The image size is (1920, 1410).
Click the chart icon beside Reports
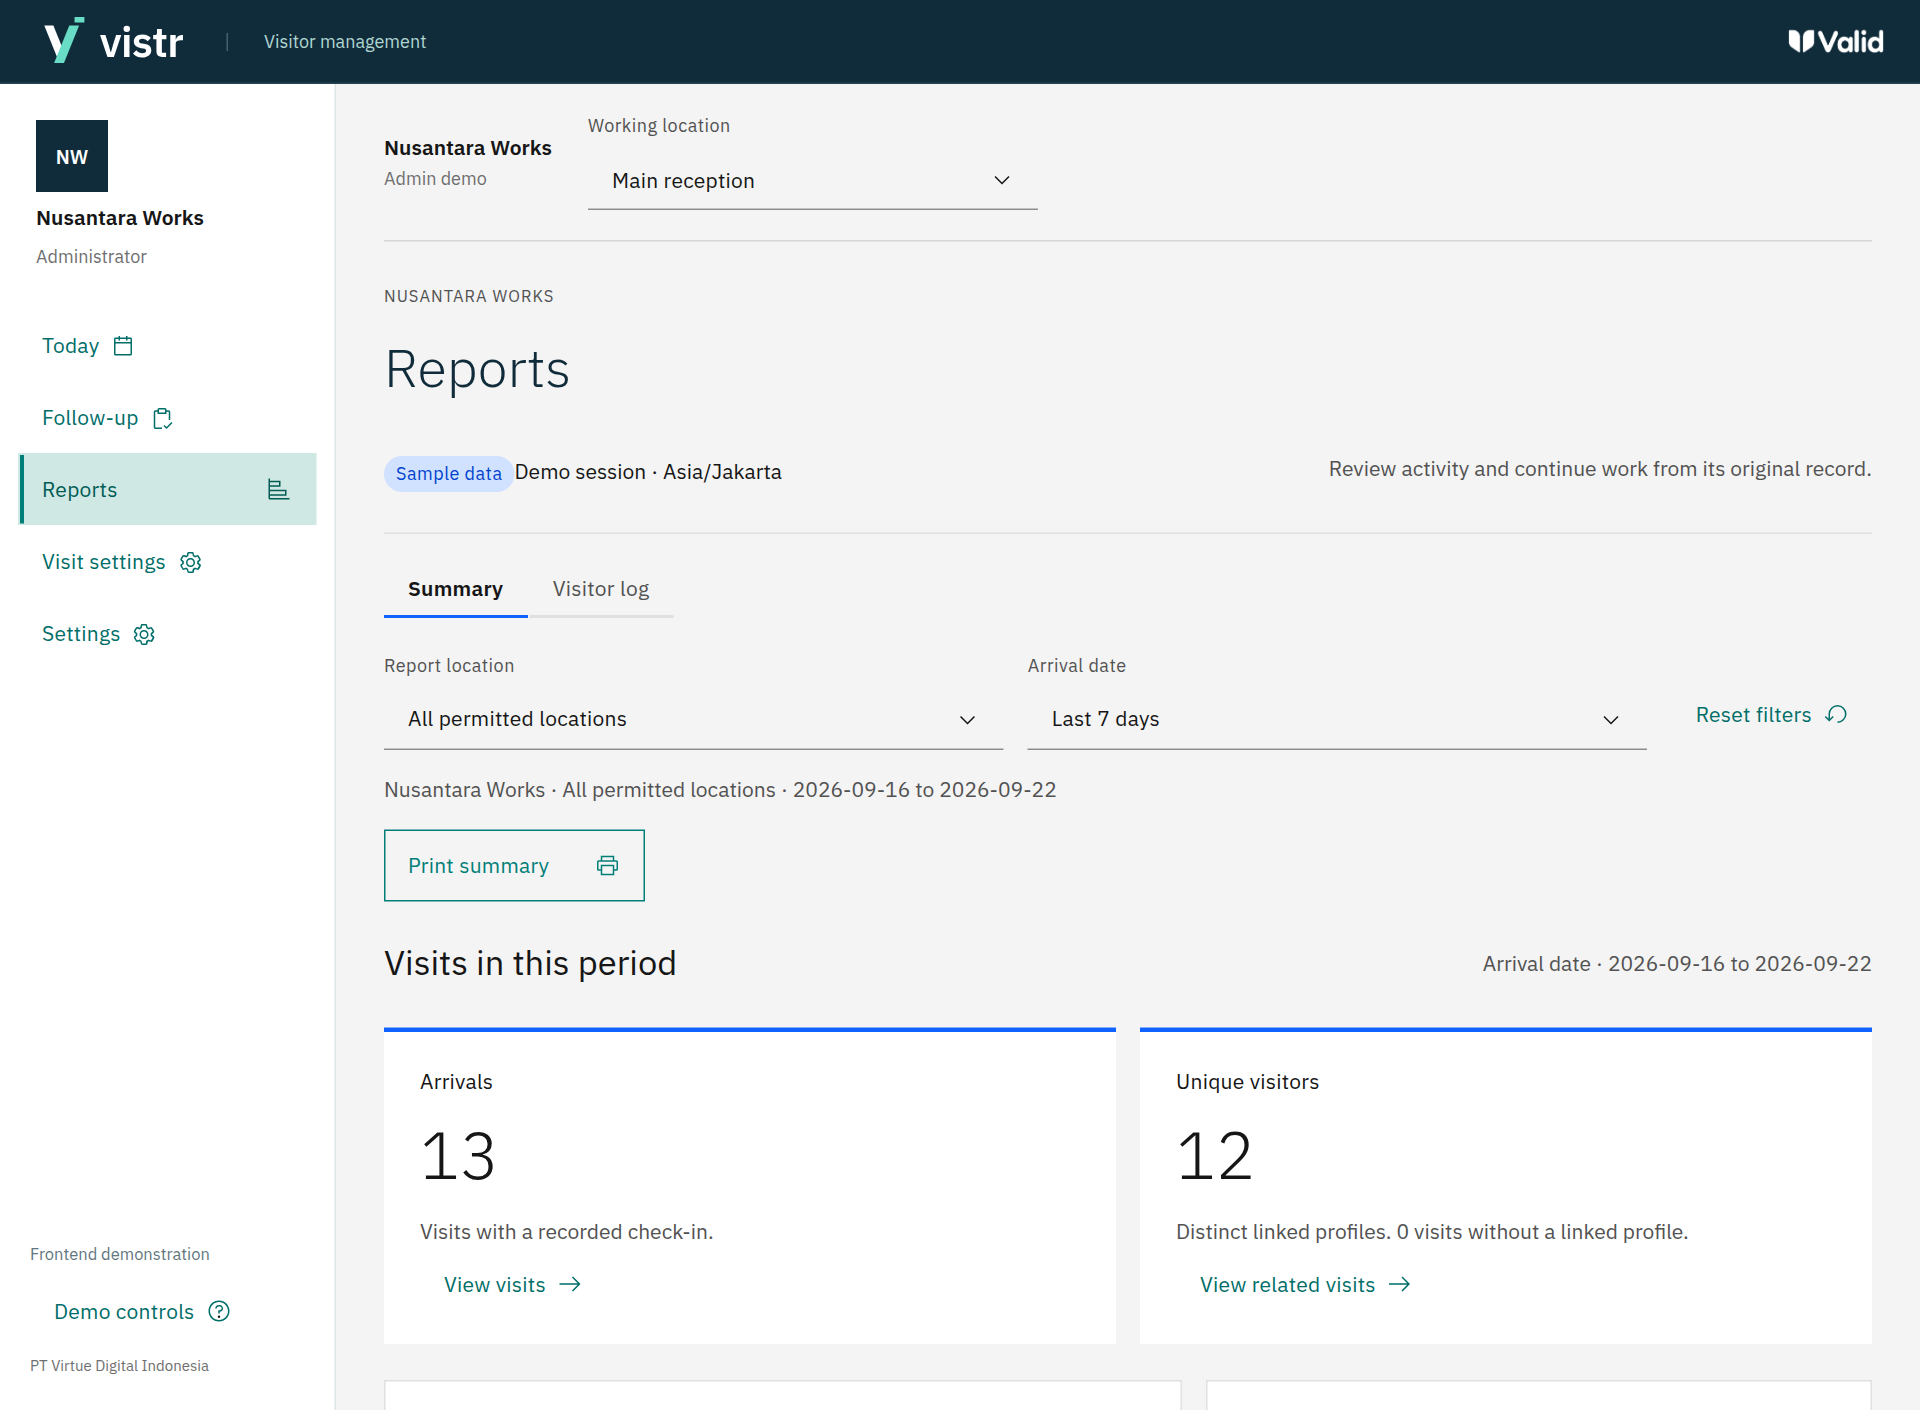(x=278, y=489)
